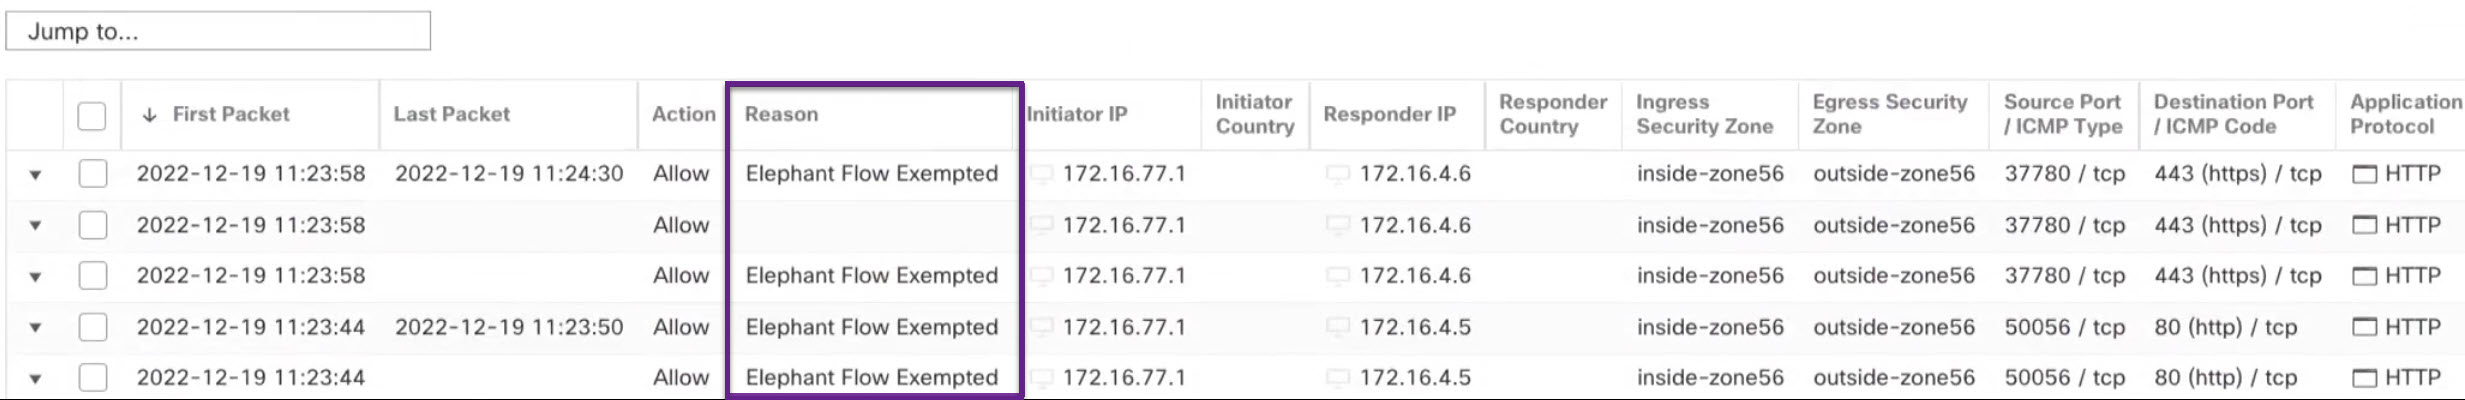Click the HTTP application protocol icon, first row
Viewport: 2465px width, 400px height.
click(x=2364, y=175)
